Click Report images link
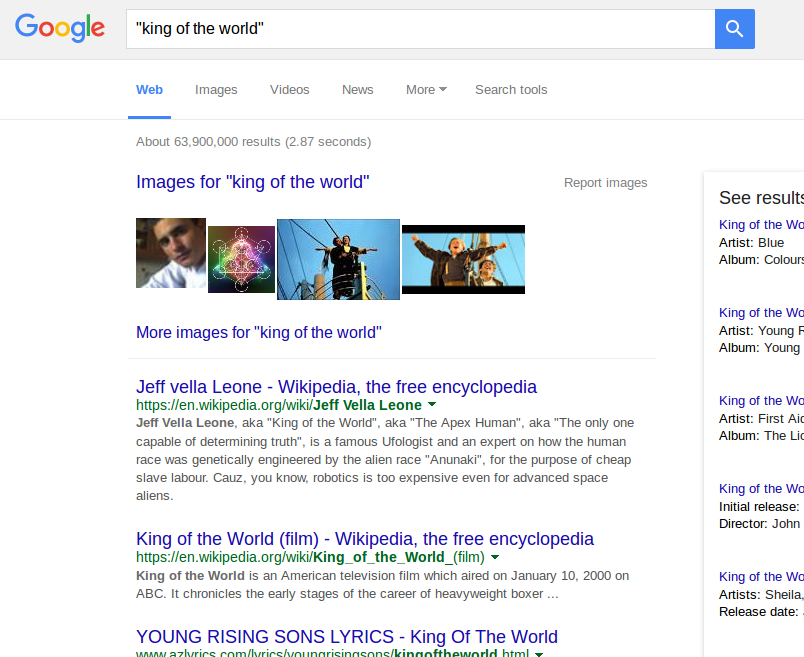 click(x=606, y=183)
